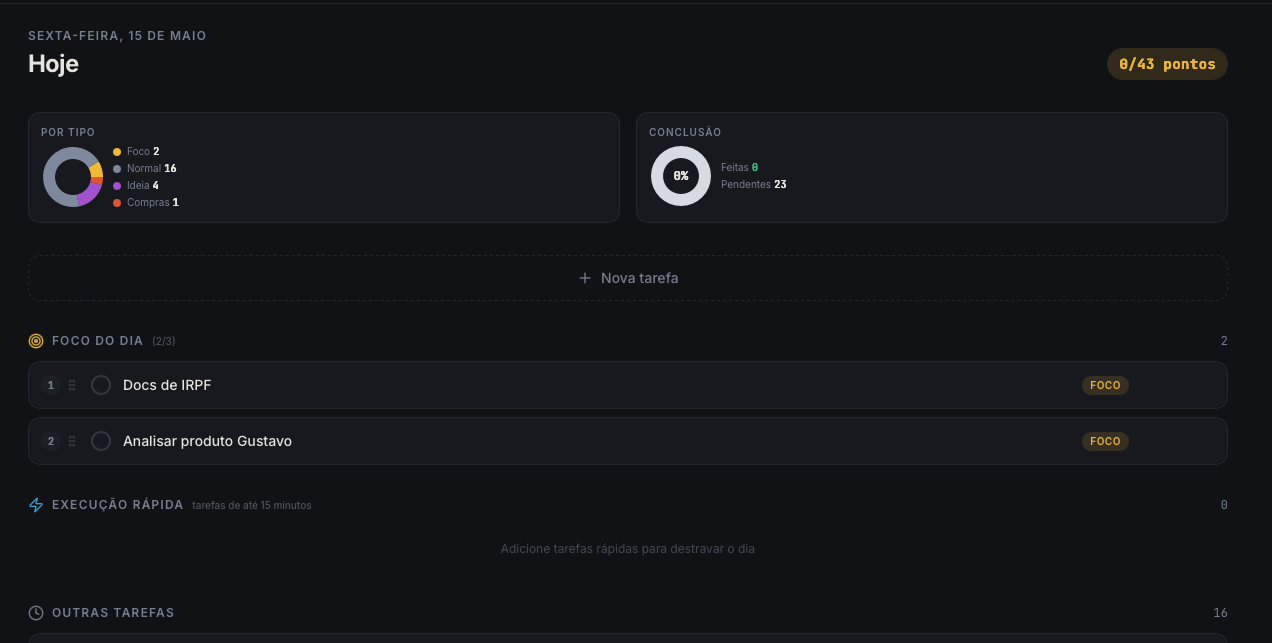Viewport: 1272px width, 643px height.
Task: Click the Execução Rápida section header
Action: pyautogui.click(x=118, y=505)
